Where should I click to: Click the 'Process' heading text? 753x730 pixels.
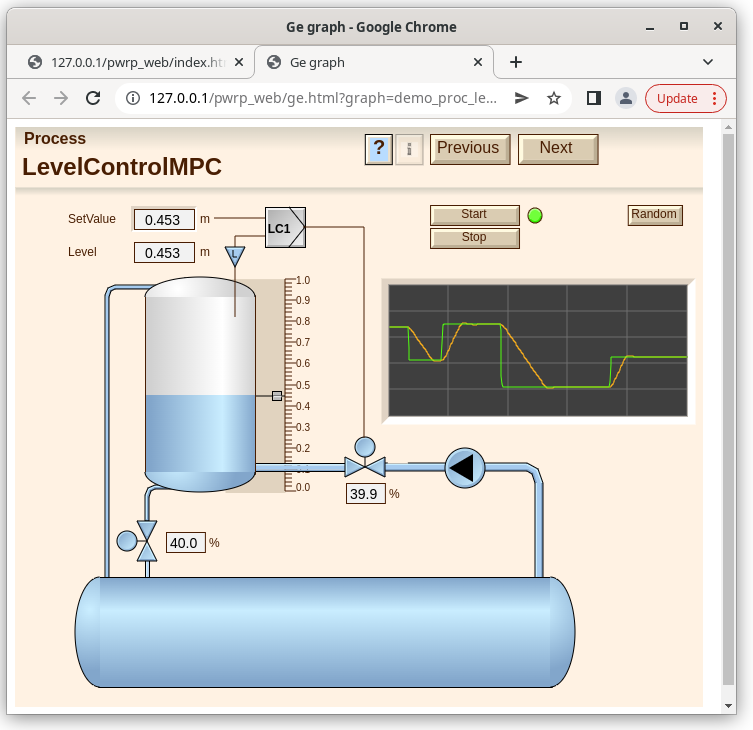(55, 138)
